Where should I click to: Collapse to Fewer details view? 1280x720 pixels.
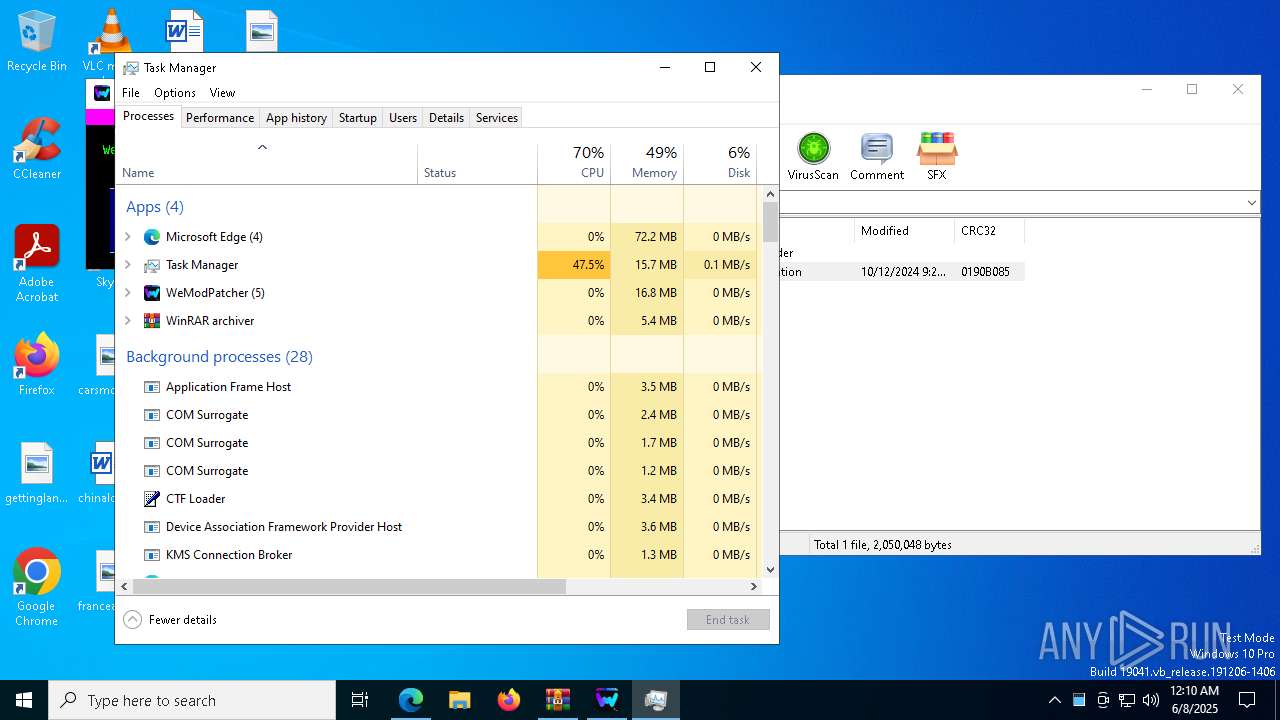pos(170,620)
